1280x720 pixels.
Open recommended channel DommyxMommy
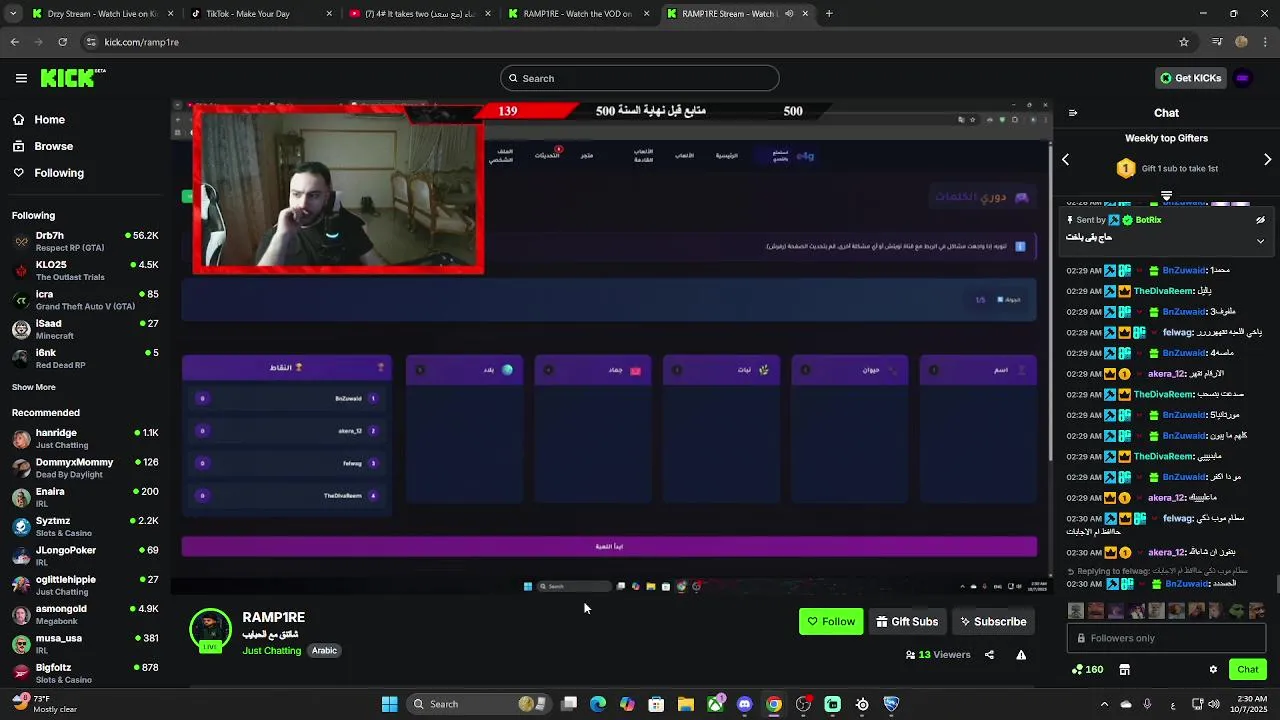(x=85, y=467)
